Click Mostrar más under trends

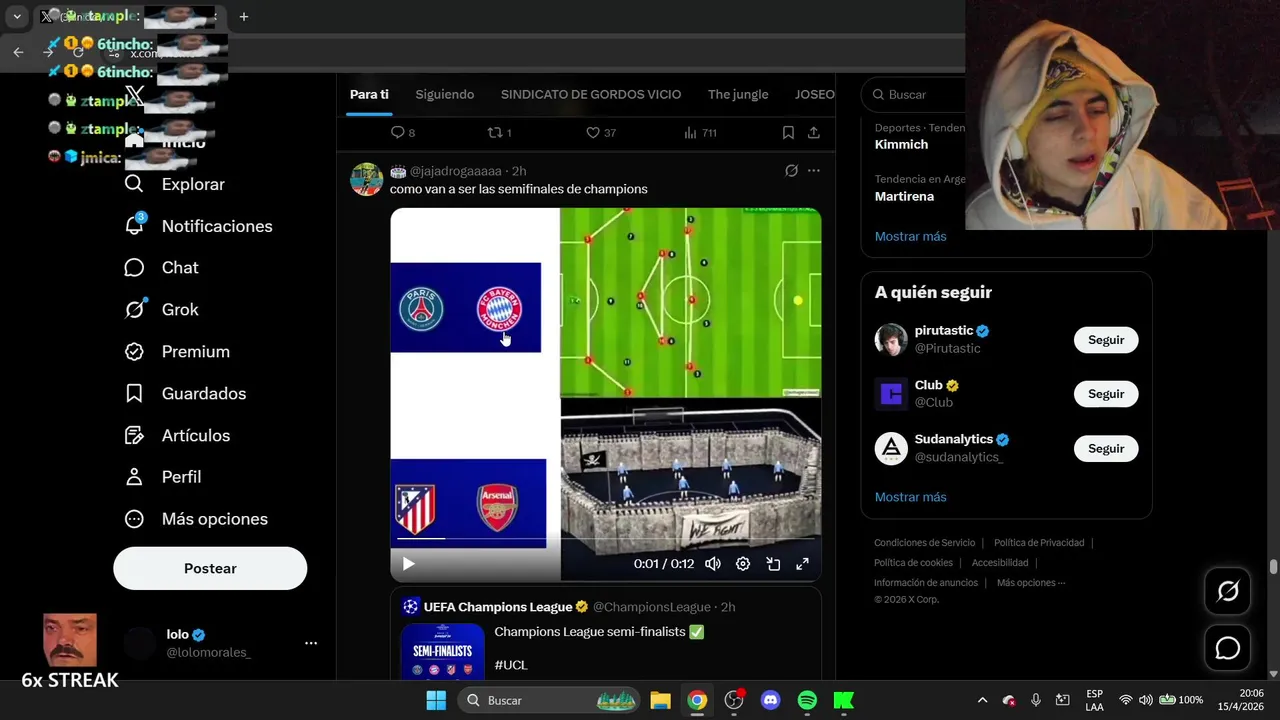point(910,236)
